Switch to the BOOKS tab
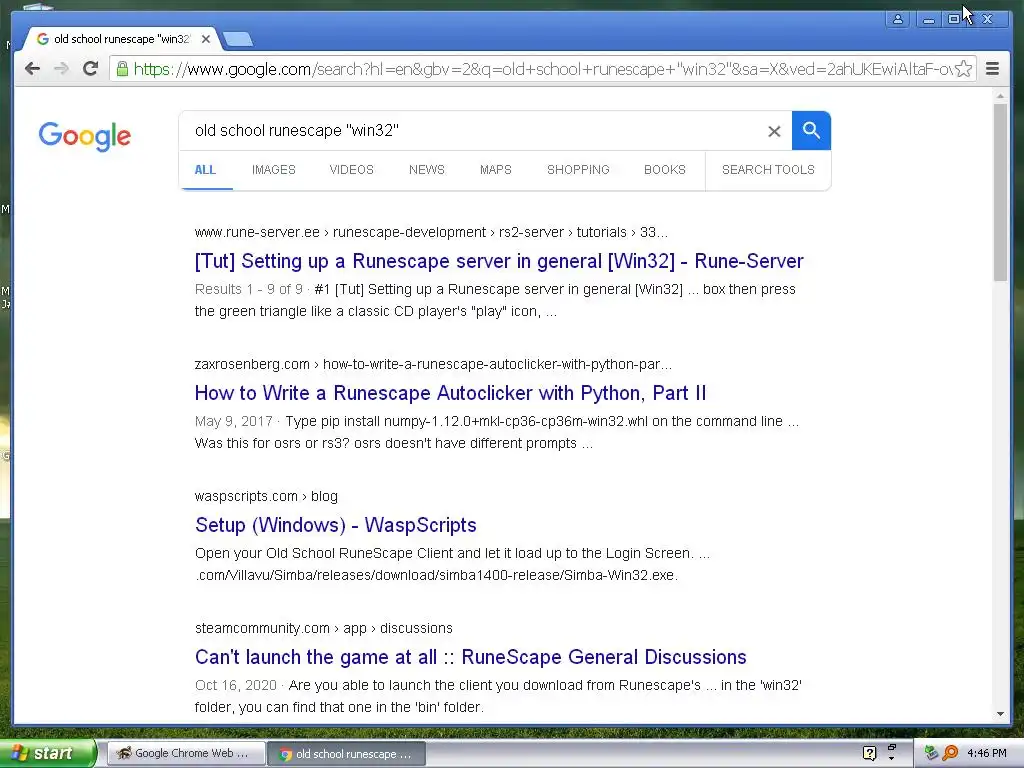 (x=665, y=170)
